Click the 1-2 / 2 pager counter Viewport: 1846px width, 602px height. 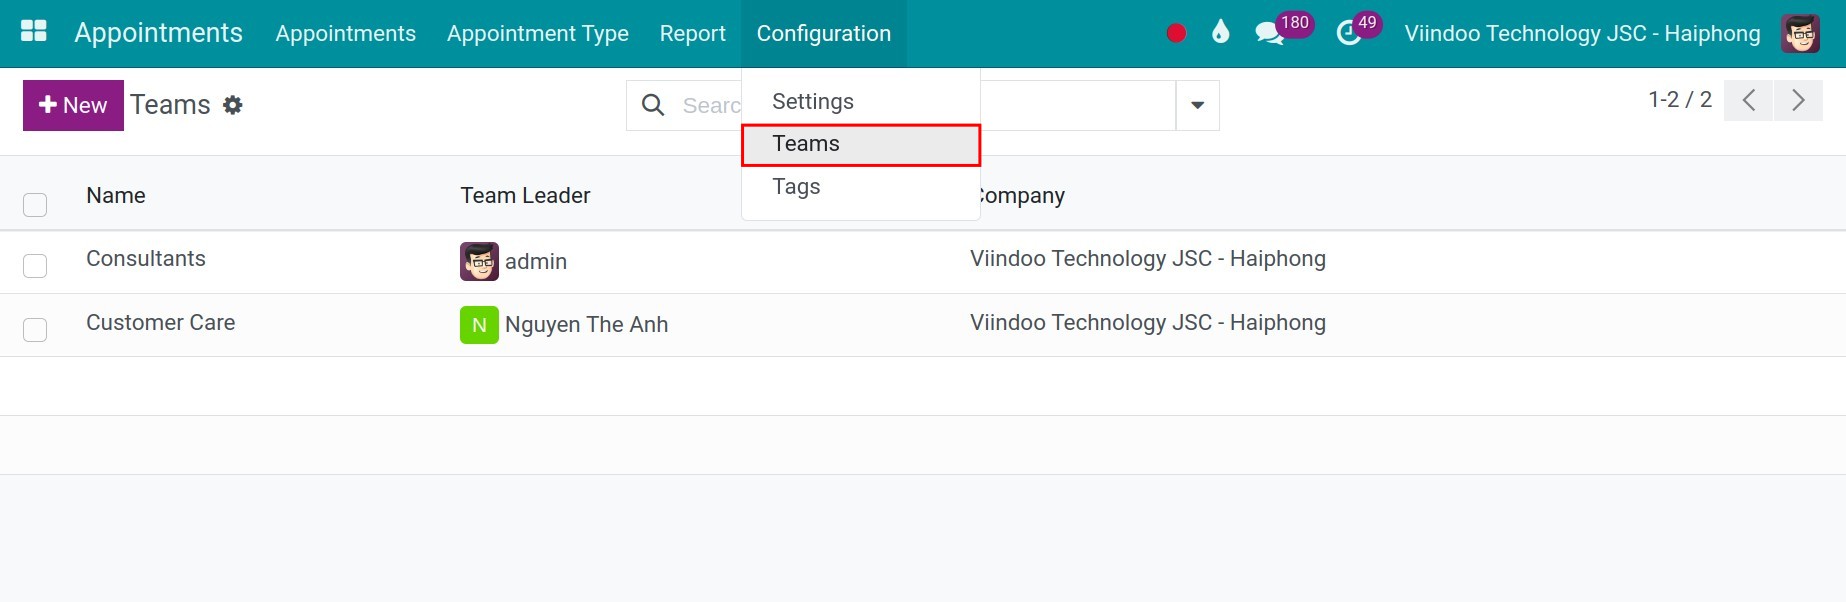pos(1680,99)
